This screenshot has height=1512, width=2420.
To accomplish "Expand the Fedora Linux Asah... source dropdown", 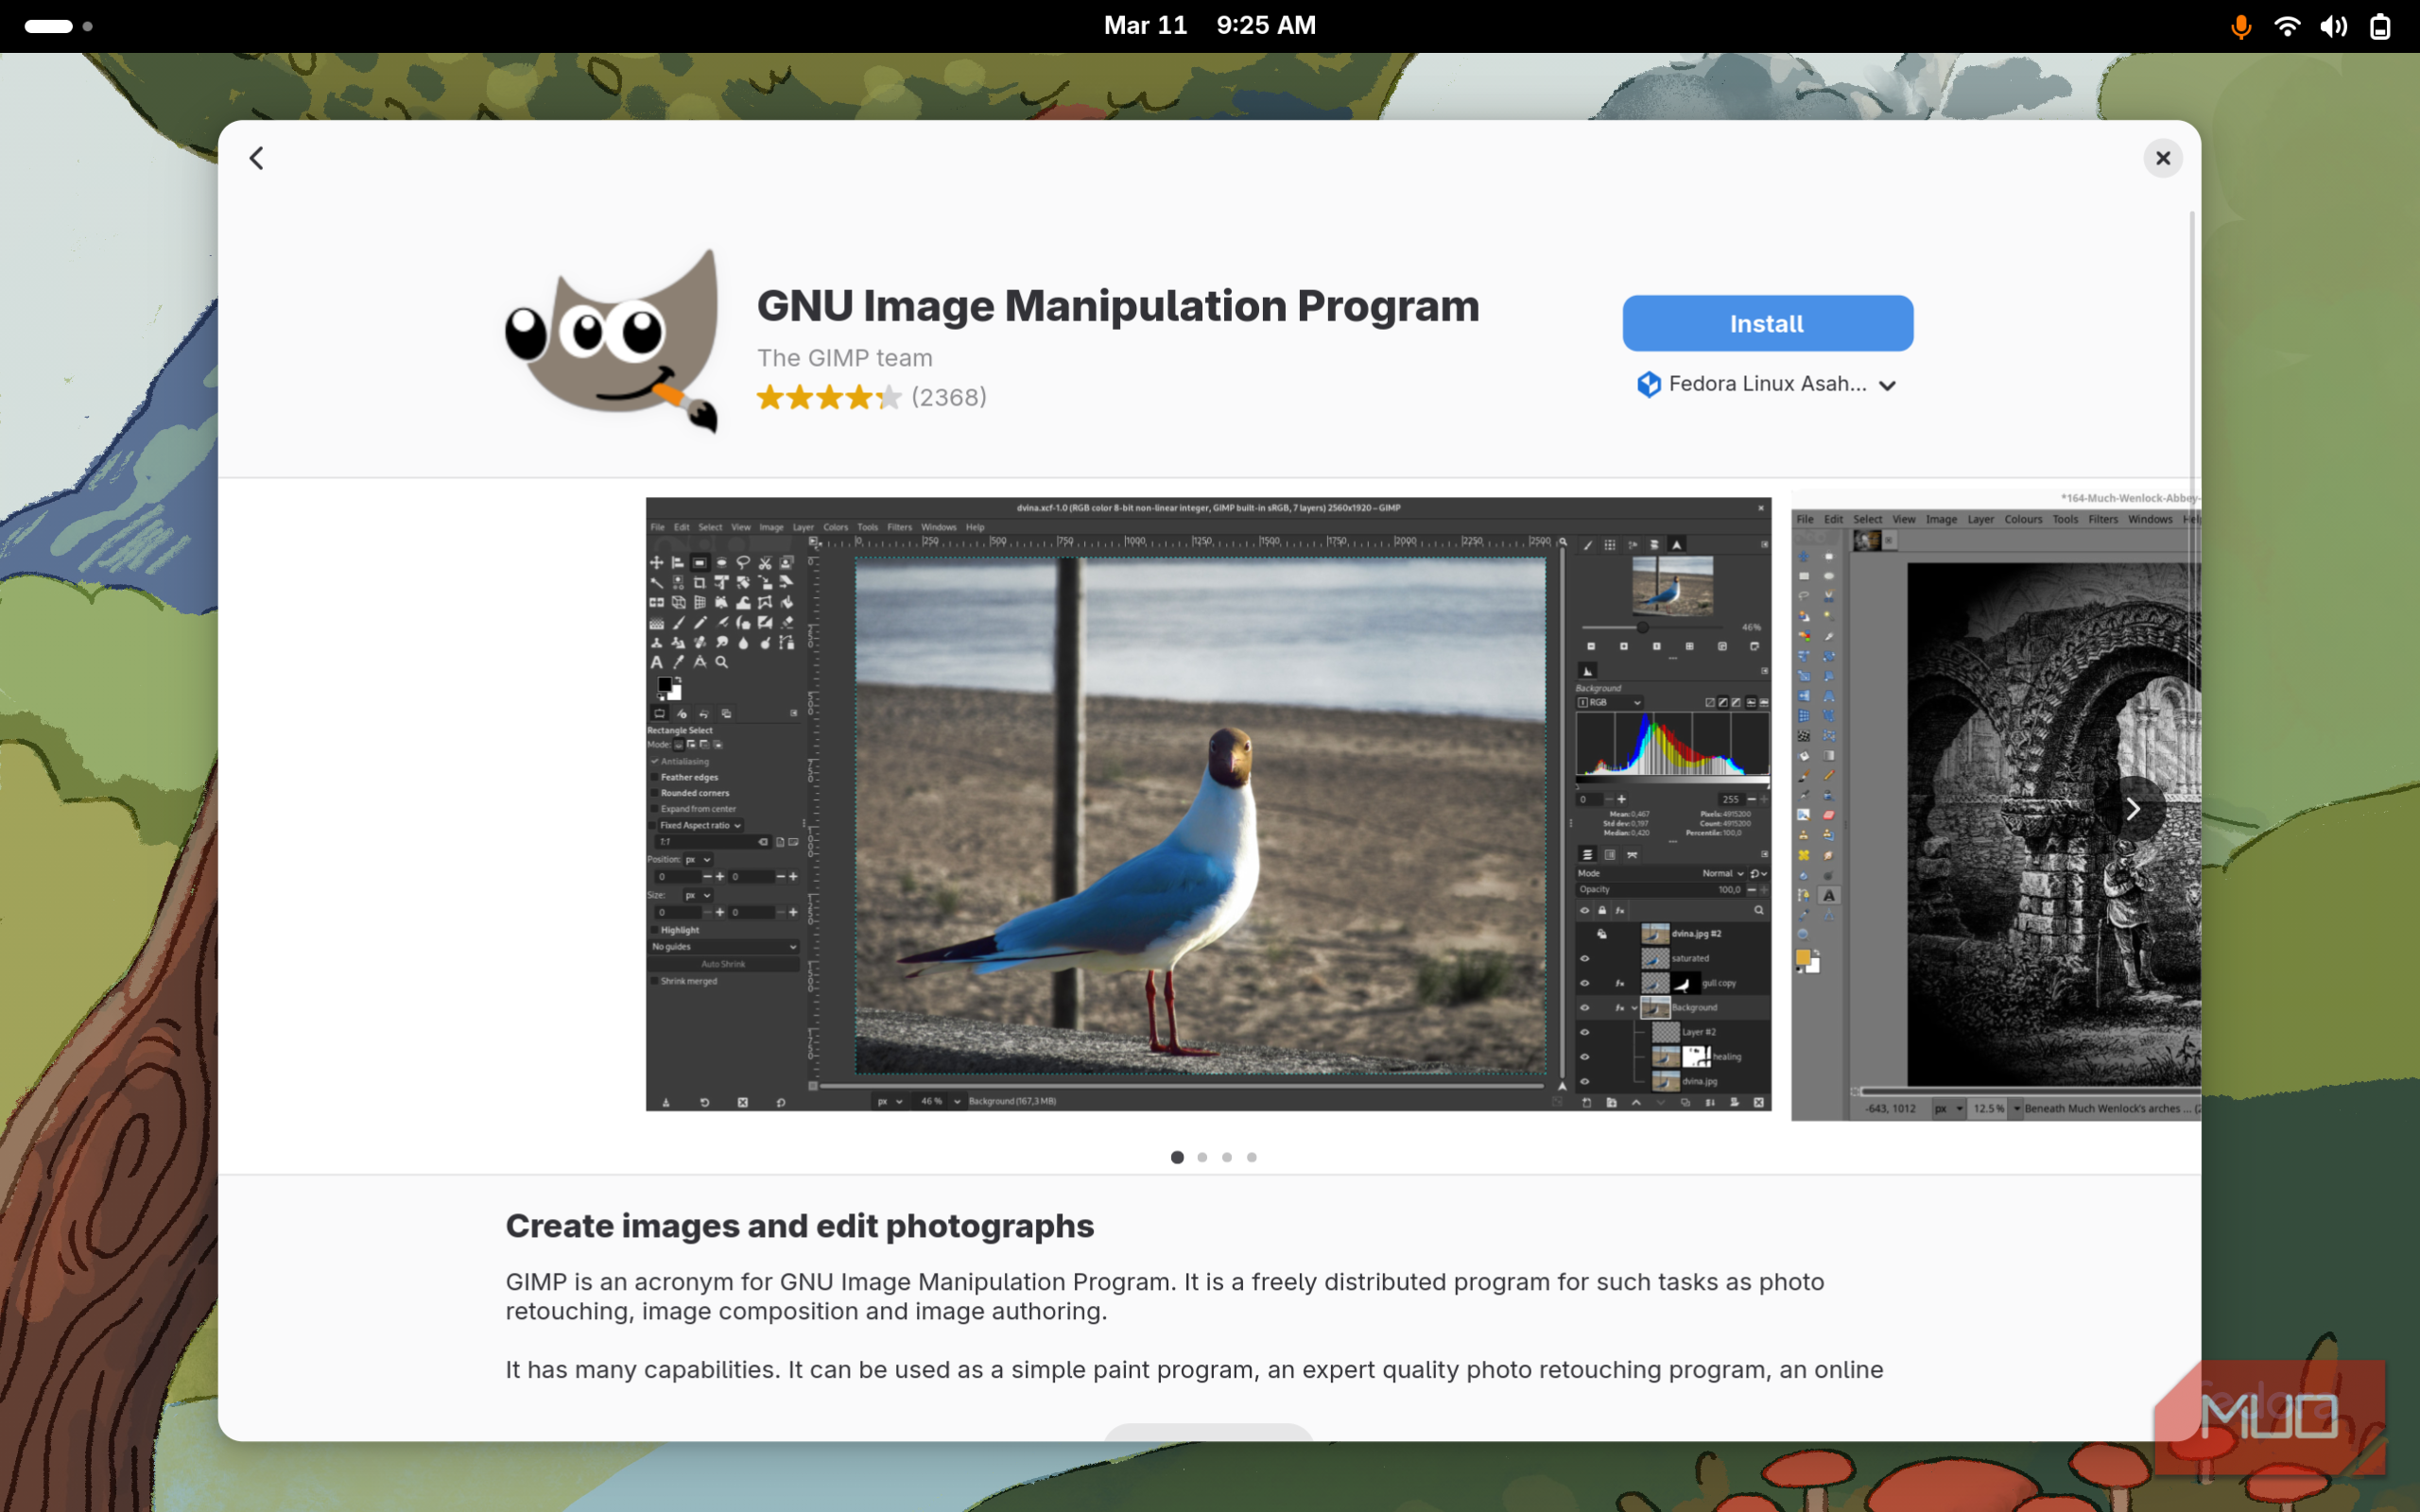I will point(1767,384).
